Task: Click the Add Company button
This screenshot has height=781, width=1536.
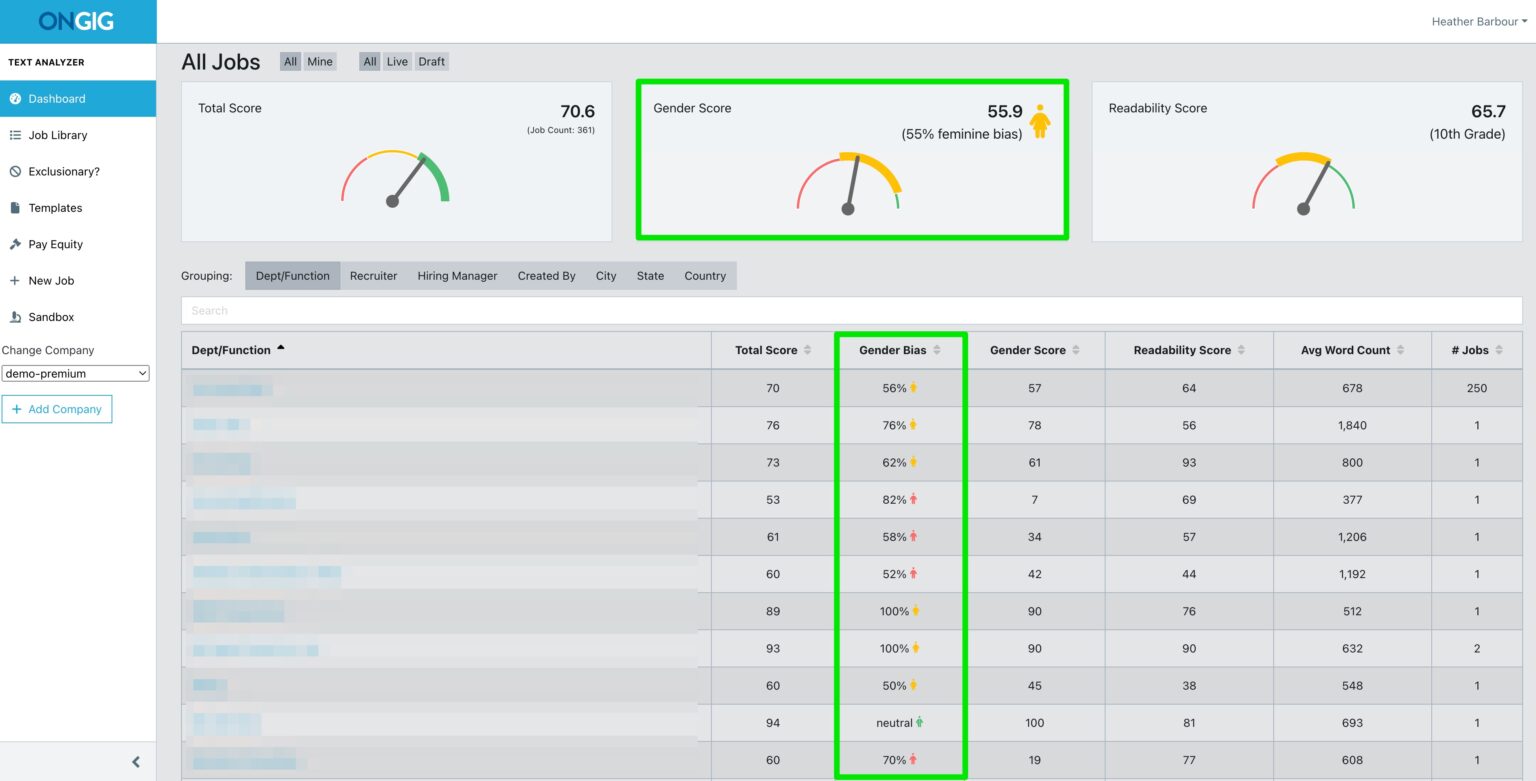Action: click(x=57, y=409)
